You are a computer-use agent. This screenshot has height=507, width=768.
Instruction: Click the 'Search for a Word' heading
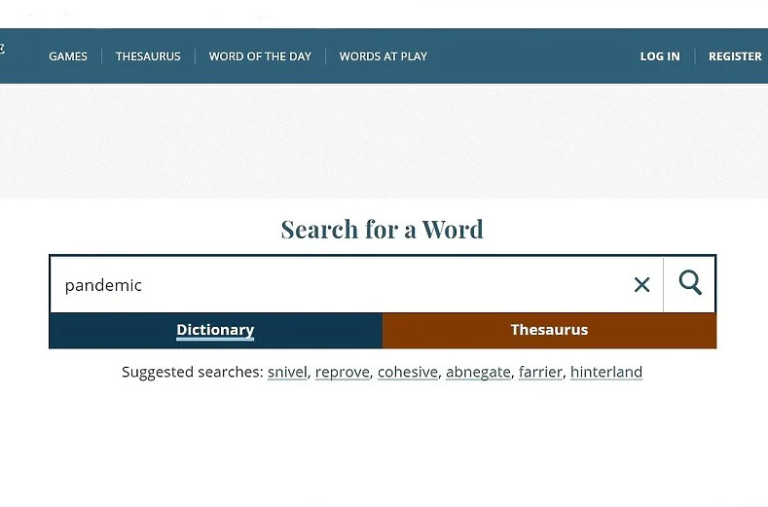point(382,229)
